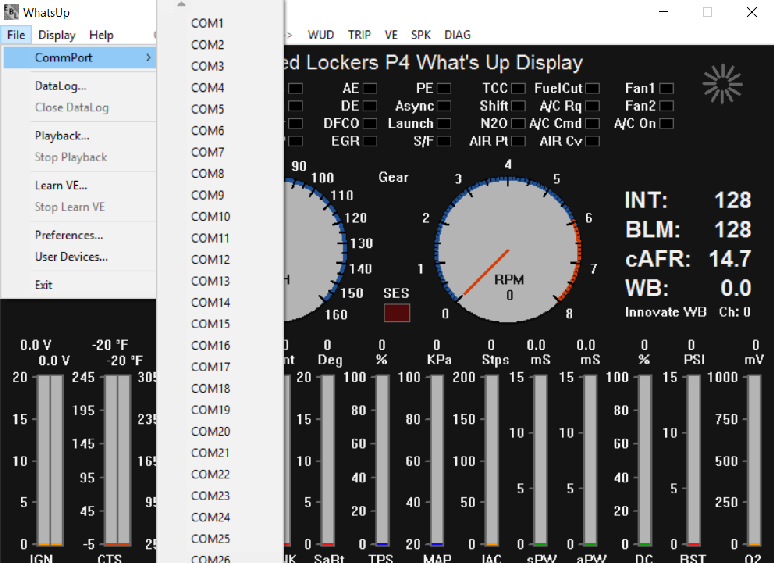Click the BST bar gauge

[x=691, y=460]
